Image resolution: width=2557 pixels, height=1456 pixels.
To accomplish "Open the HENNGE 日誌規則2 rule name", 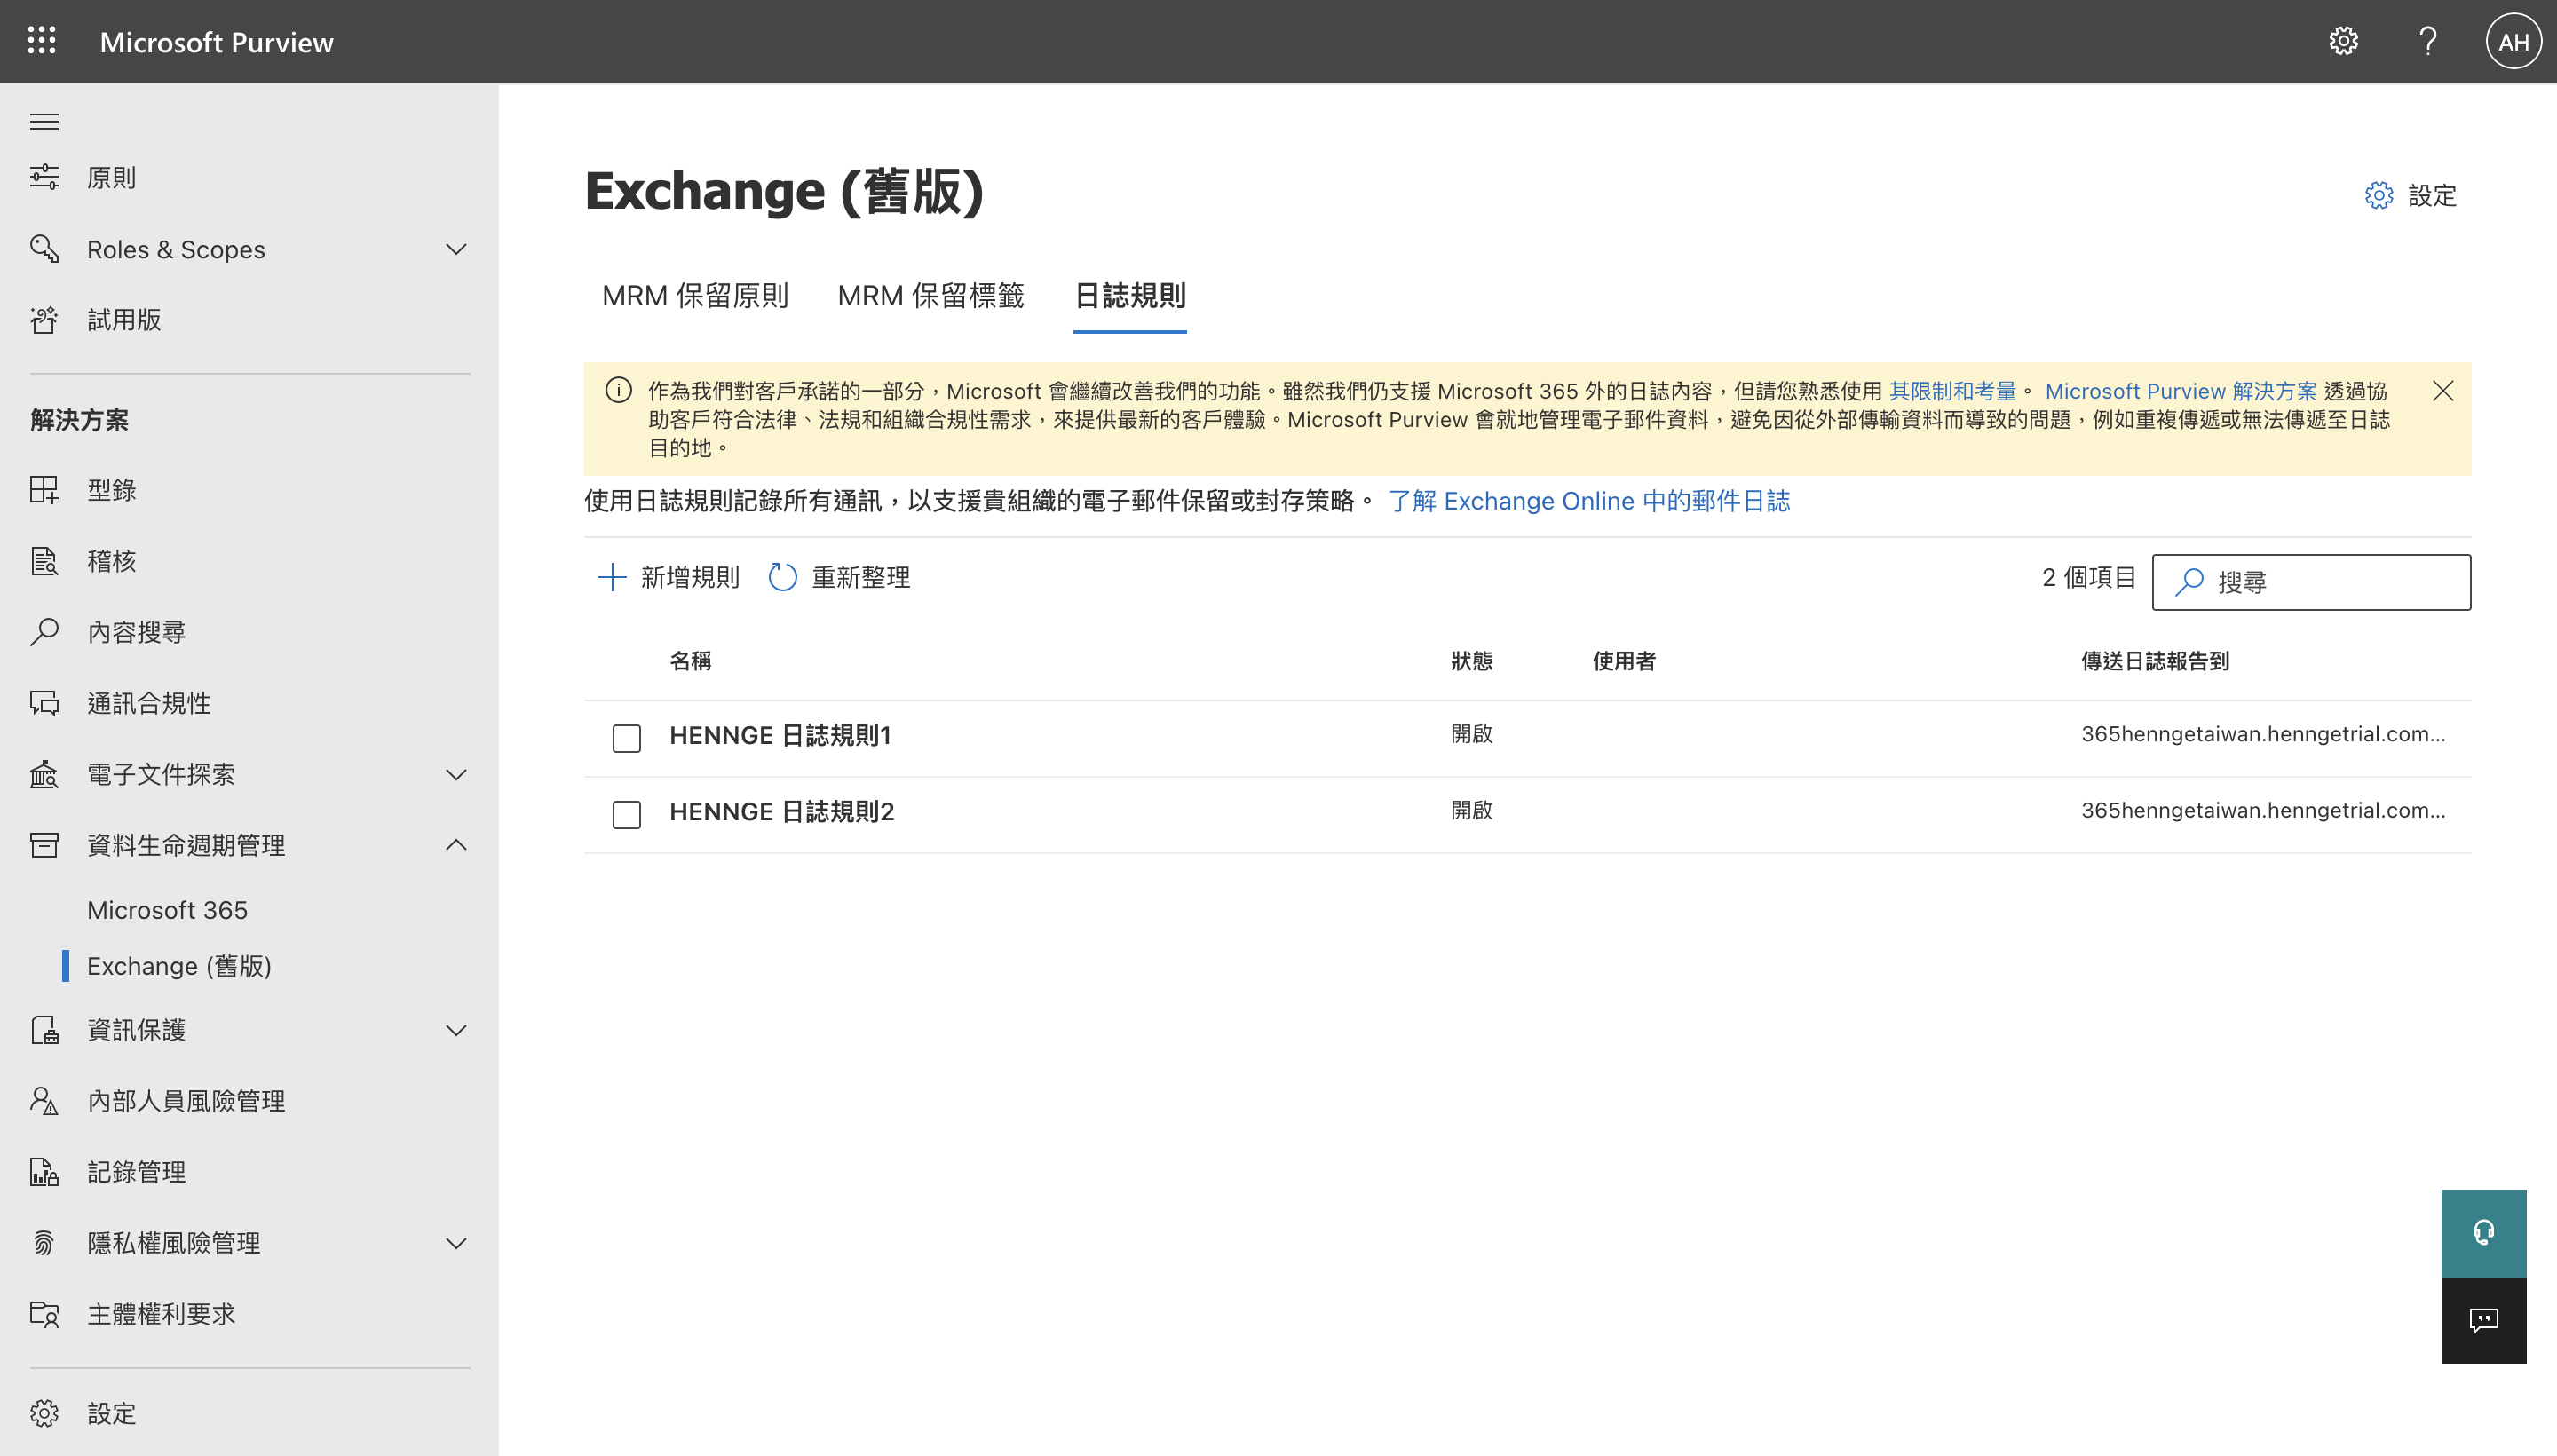I will click(782, 812).
